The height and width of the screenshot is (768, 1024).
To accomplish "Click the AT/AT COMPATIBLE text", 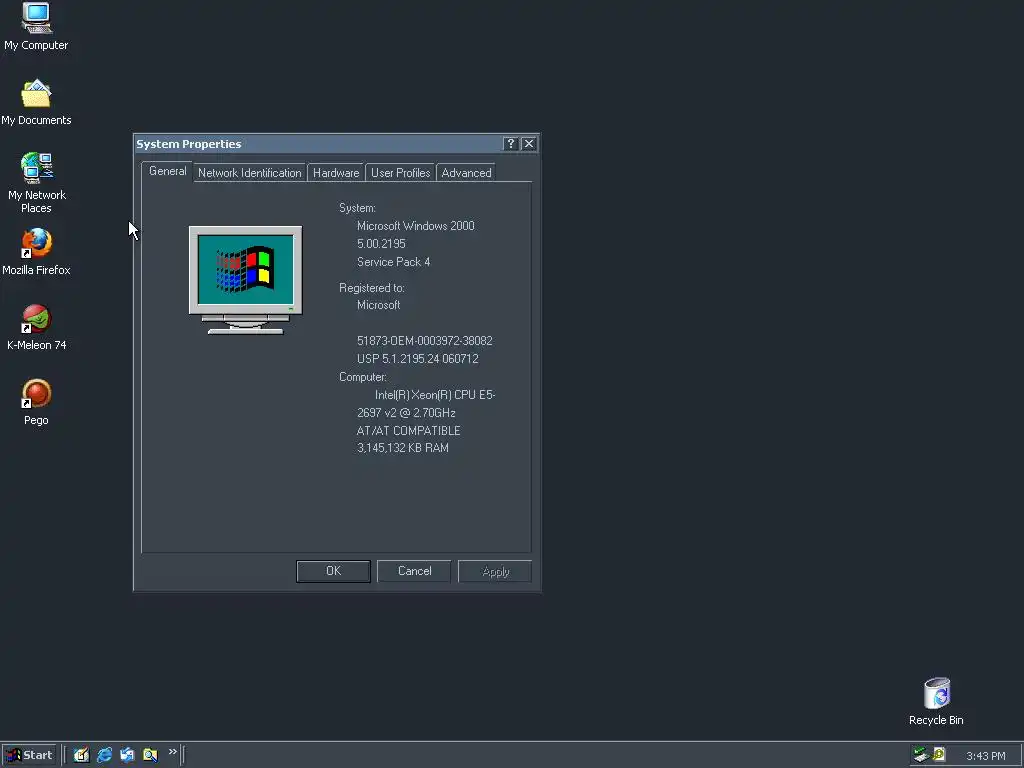I will tap(408, 430).
